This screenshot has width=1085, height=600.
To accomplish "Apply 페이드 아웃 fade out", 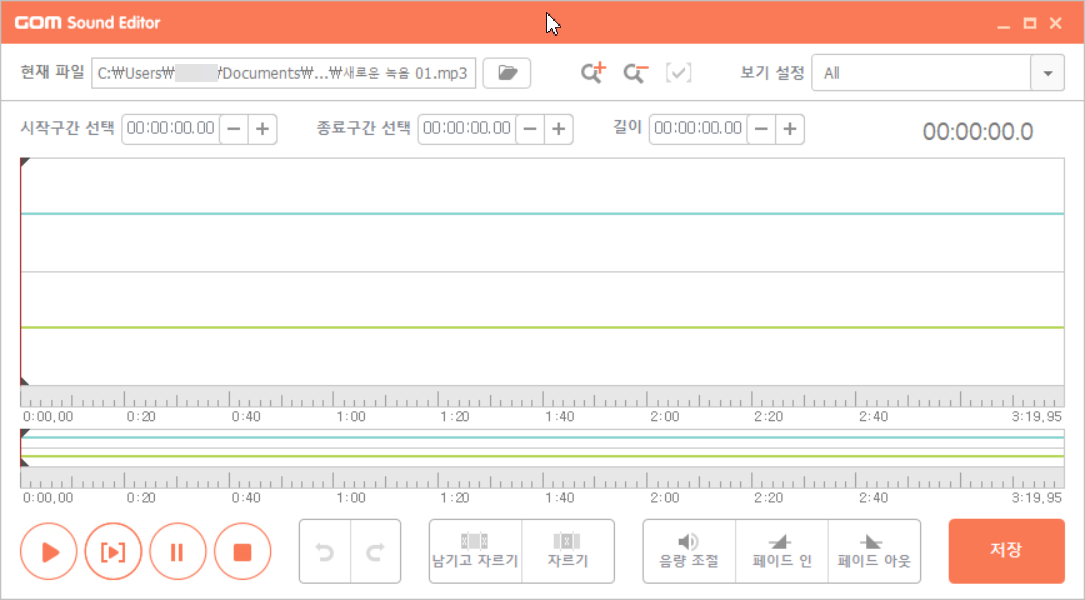I will click(x=874, y=552).
